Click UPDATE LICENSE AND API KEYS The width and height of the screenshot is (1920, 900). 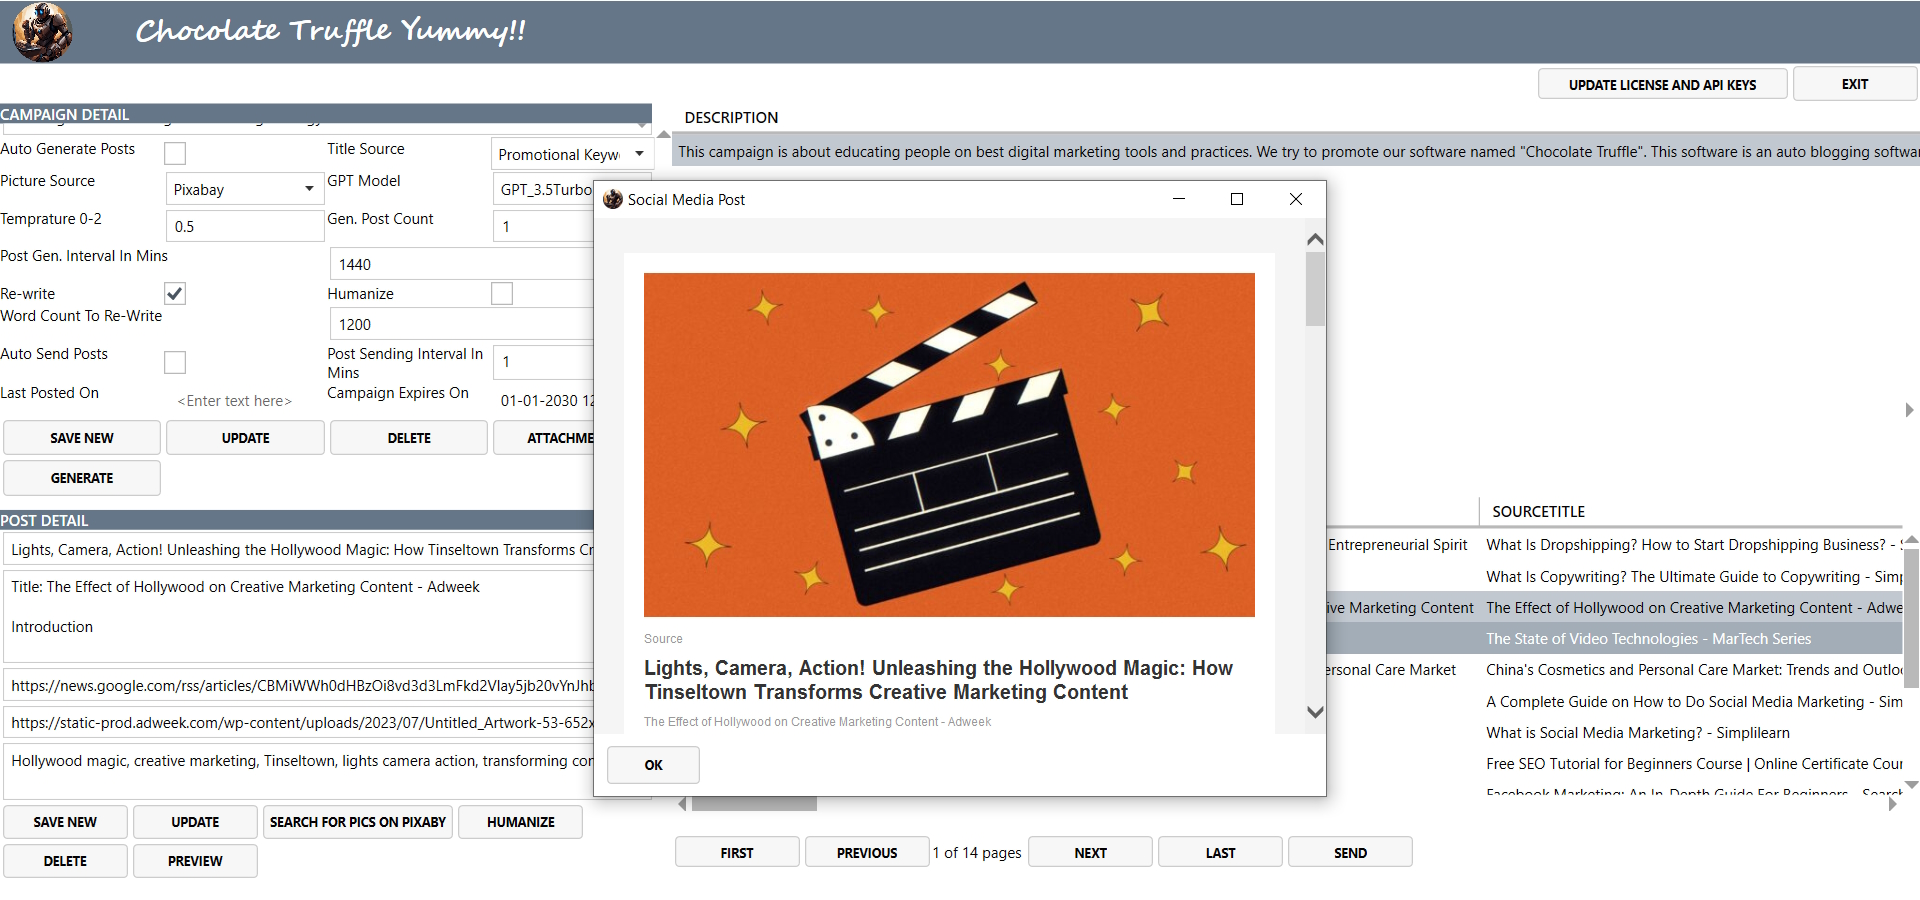click(x=1662, y=84)
